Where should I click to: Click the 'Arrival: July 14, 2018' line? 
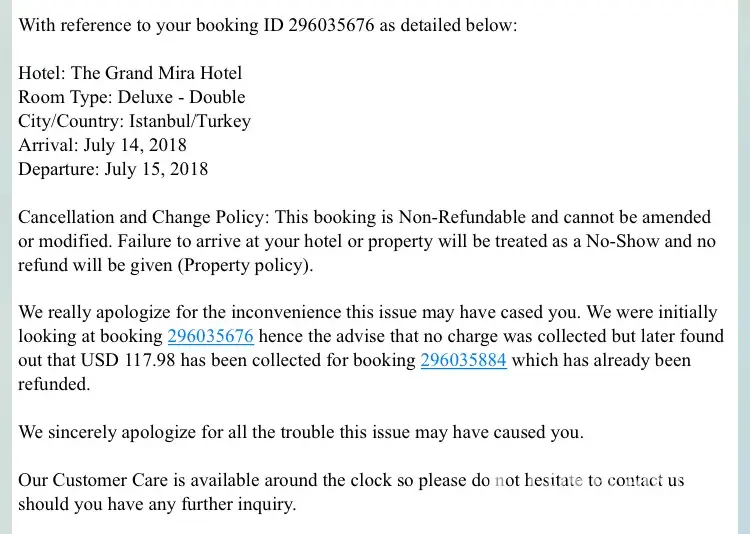[x=102, y=145]
